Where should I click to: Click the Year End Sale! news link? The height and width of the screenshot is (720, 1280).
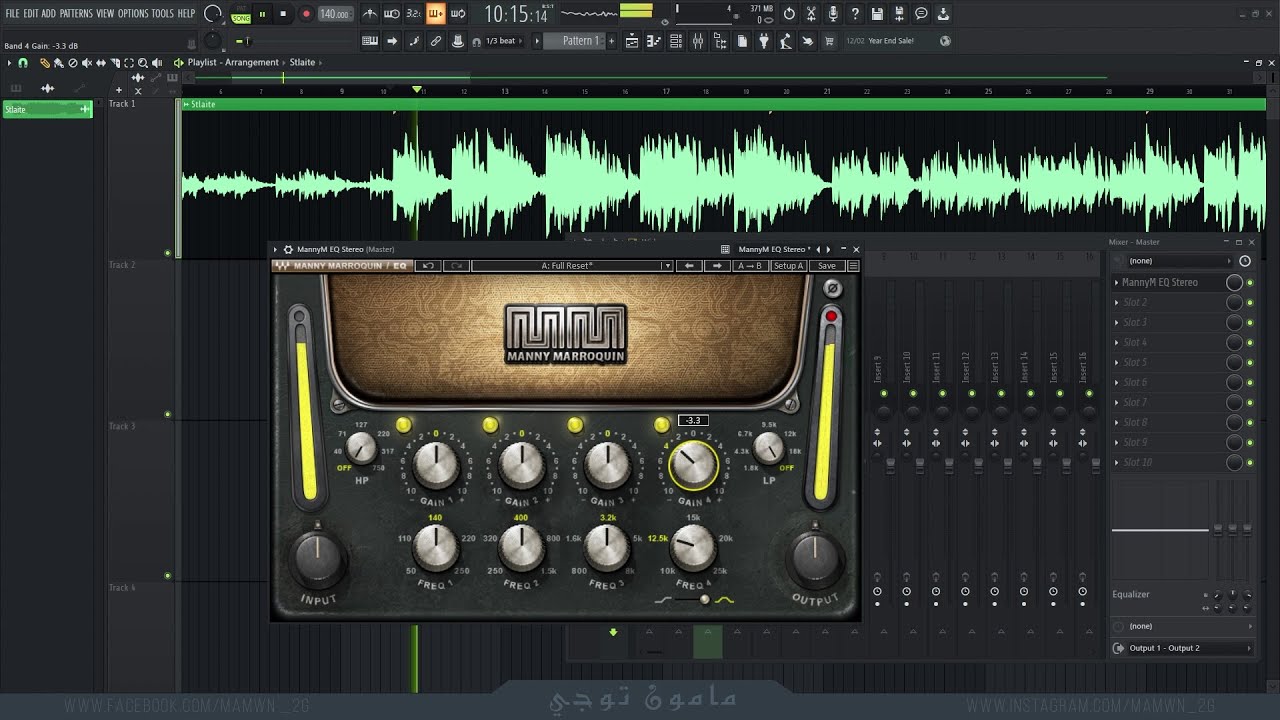[891, 41]
